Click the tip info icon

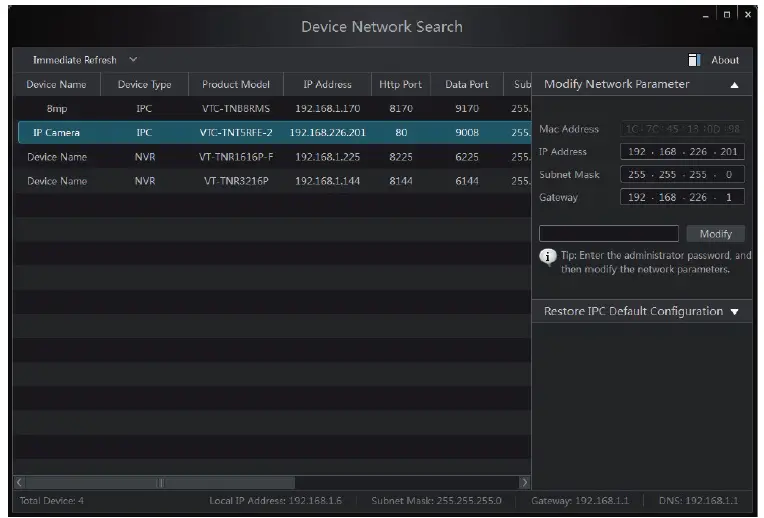[x=548, y=257]
